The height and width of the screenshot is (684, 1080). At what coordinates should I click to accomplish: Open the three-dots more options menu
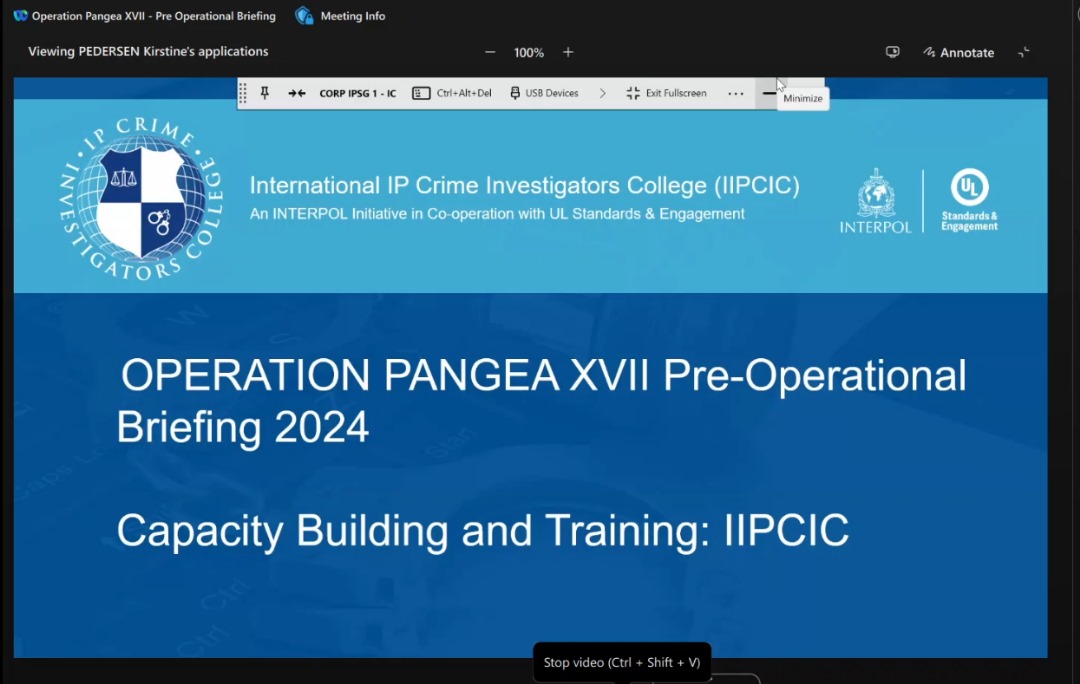tap(736, 94)
